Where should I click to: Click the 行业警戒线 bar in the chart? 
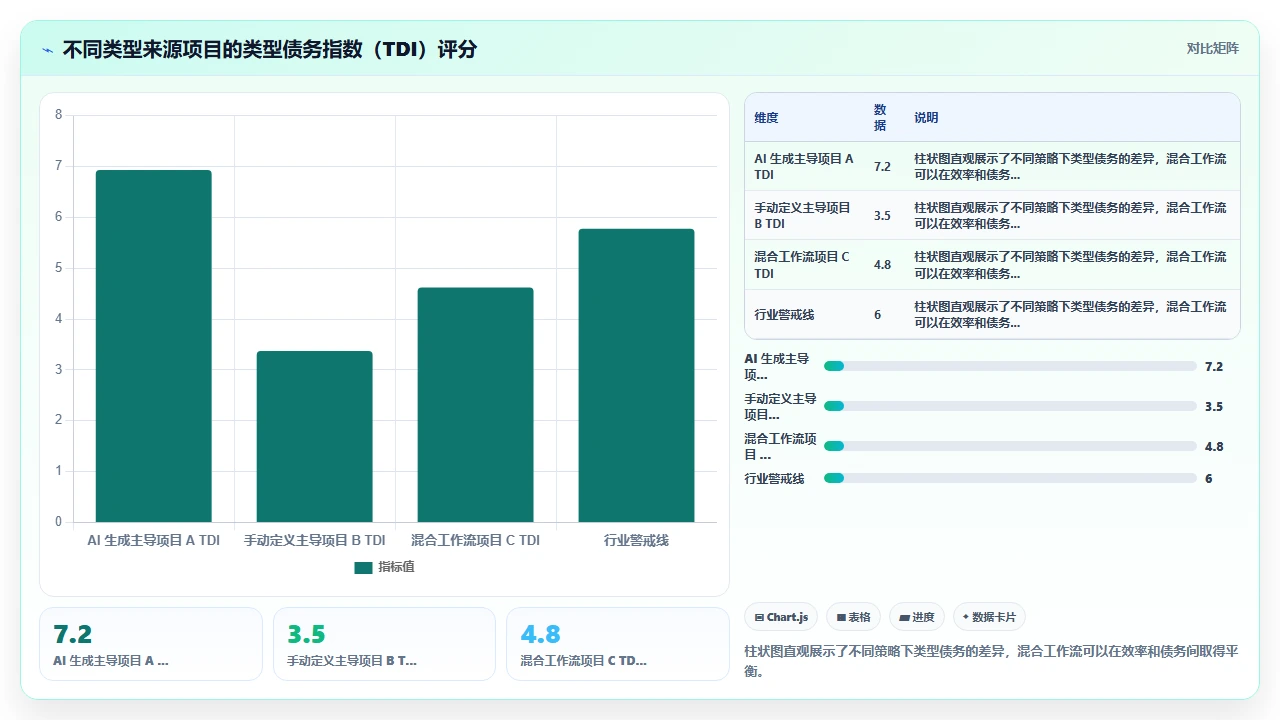pos(636,375)
